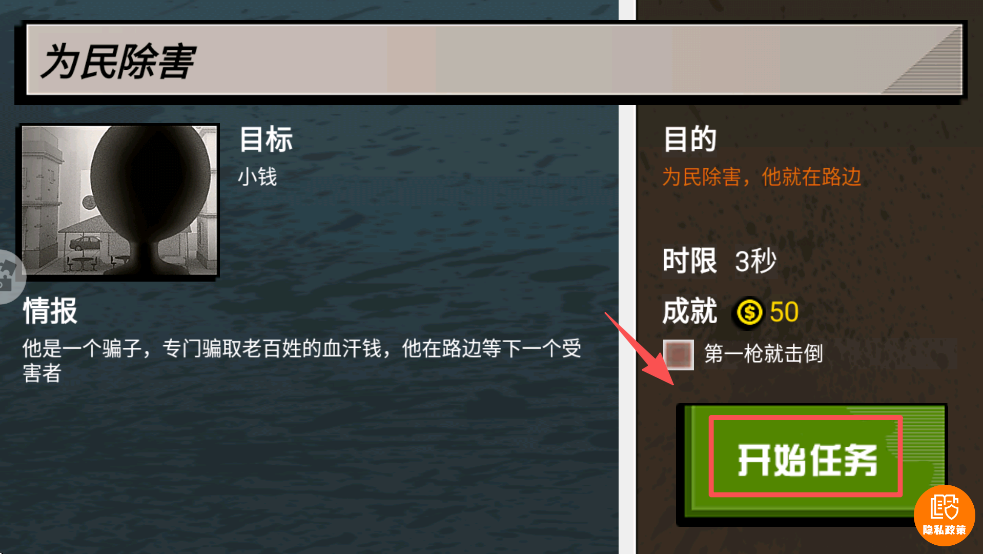Click the orange objective text 为民除害，他就在路边
983x554 pixels.
click(762, 177)
